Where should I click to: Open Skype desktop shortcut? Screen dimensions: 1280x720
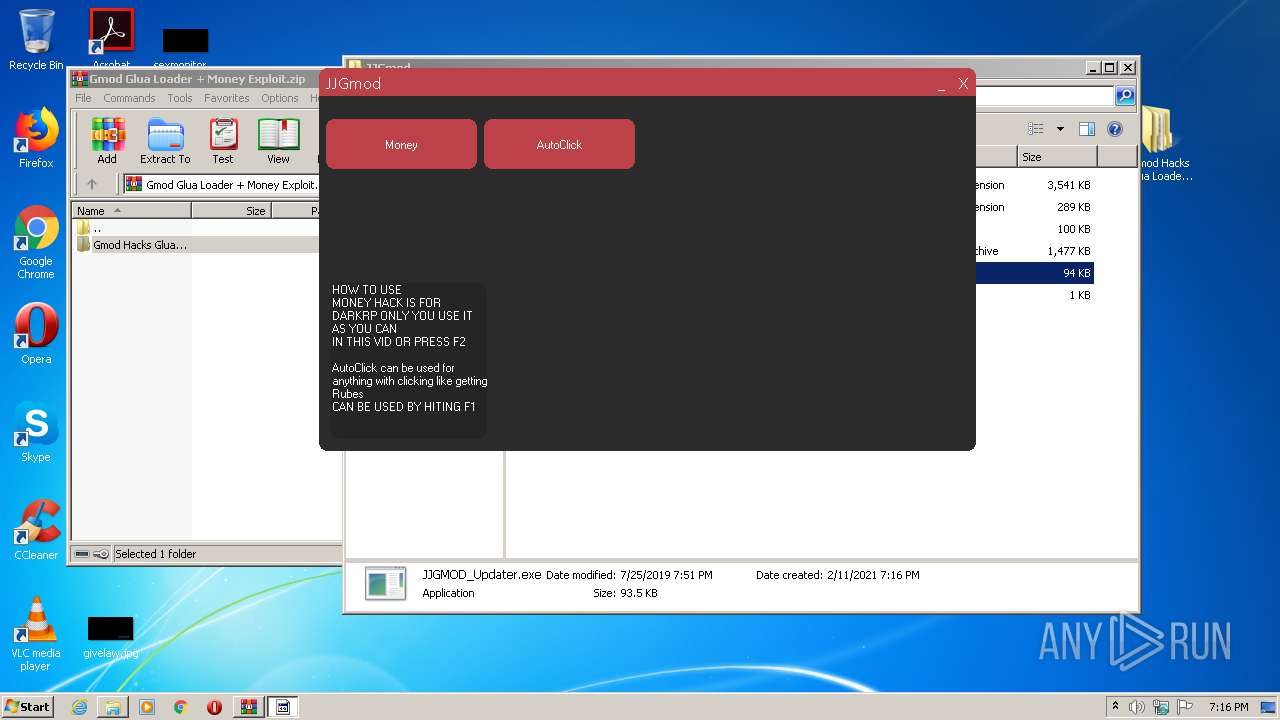[36, 432]
